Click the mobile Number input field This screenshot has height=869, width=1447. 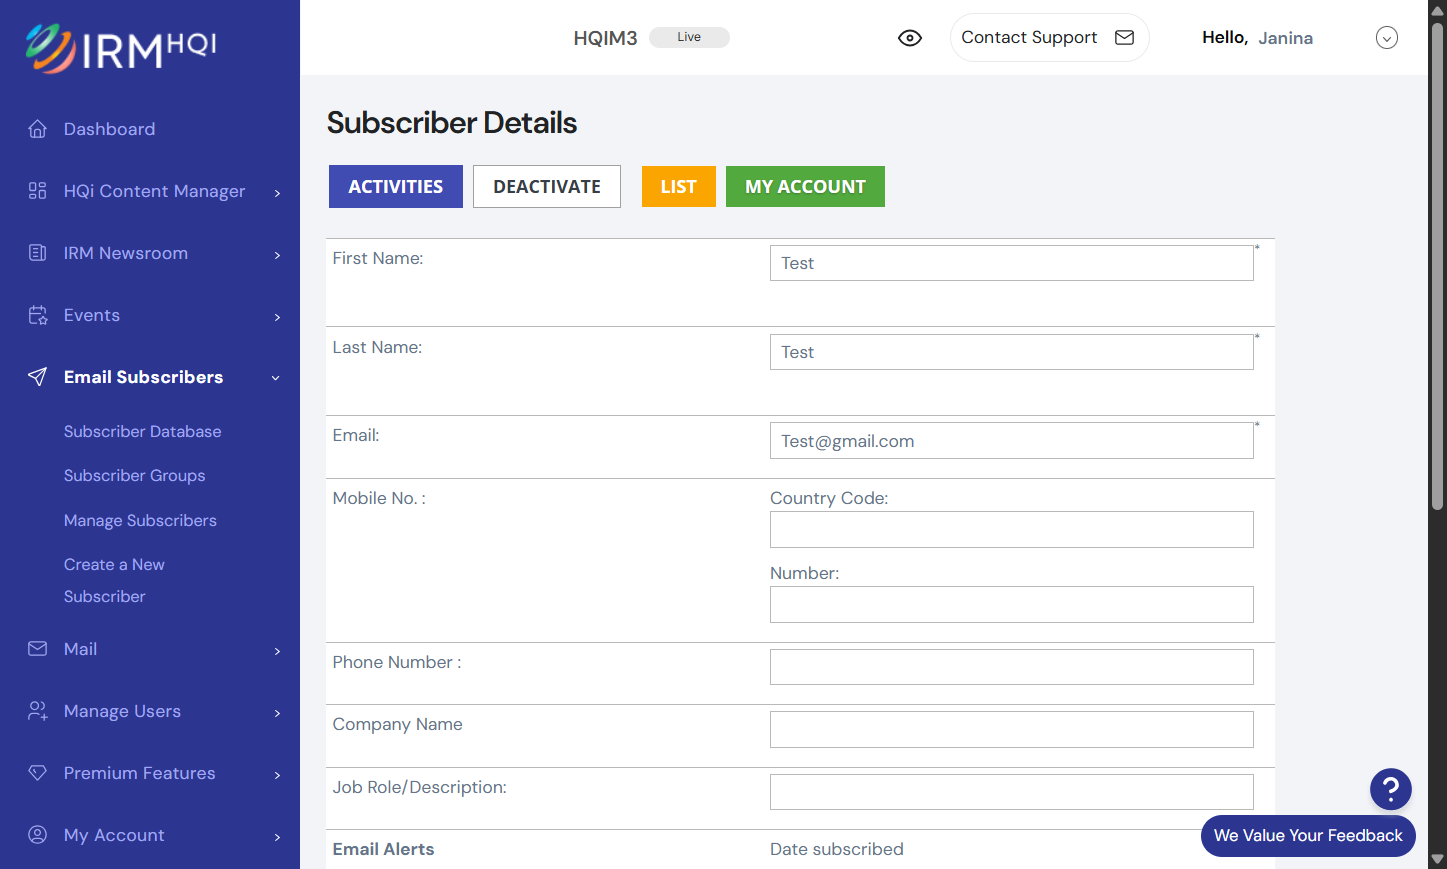point(1012,605)
